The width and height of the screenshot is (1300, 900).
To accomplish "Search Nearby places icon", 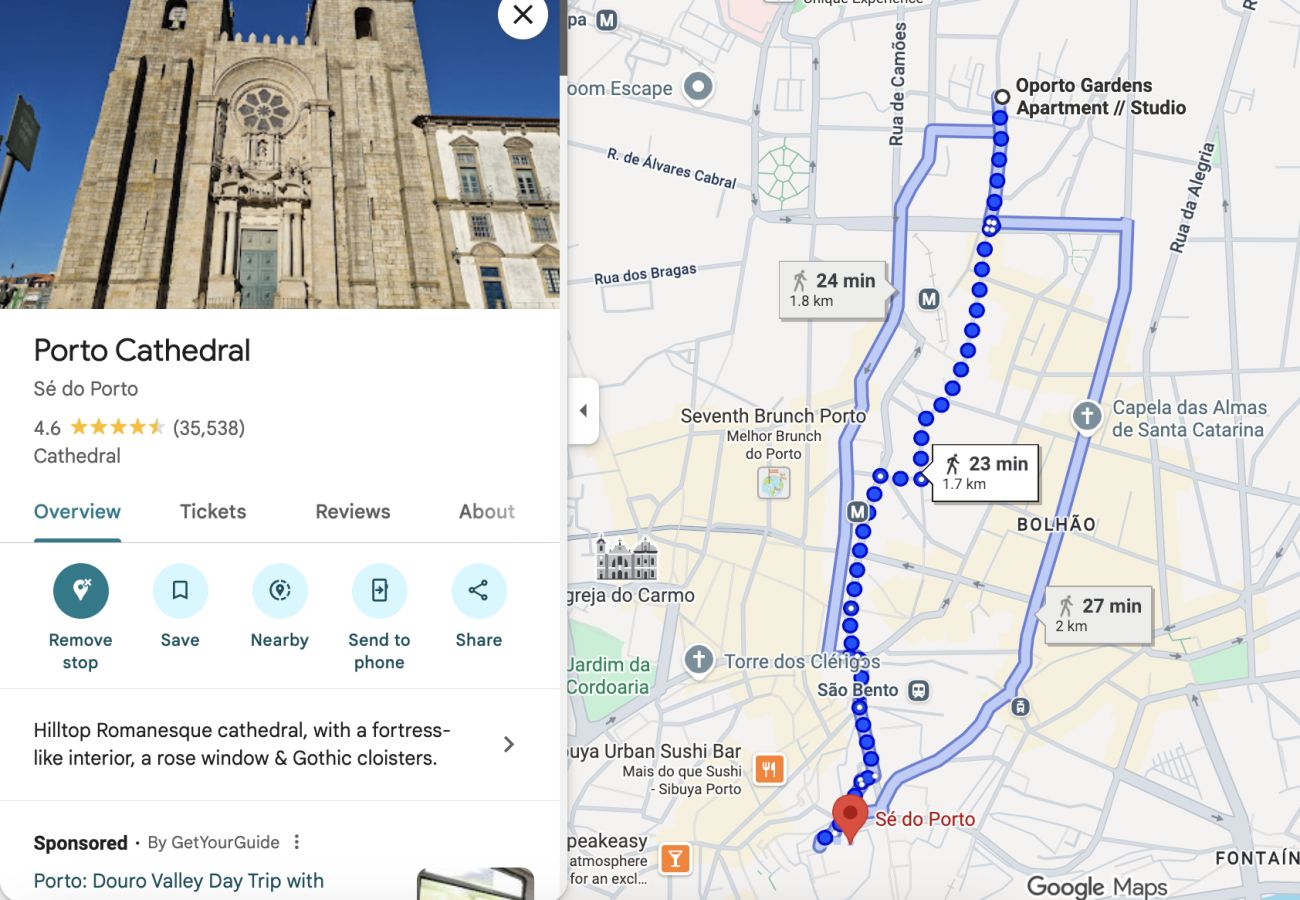I will click(x=279, y=591).
